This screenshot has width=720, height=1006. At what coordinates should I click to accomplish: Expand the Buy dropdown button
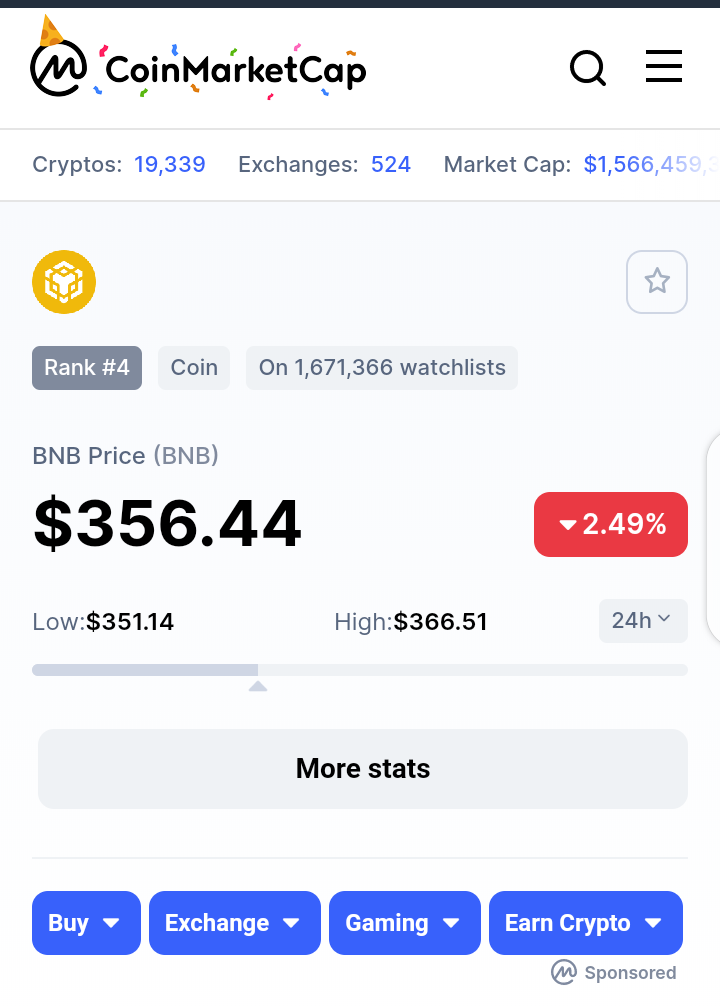click(x=86, y=923)
